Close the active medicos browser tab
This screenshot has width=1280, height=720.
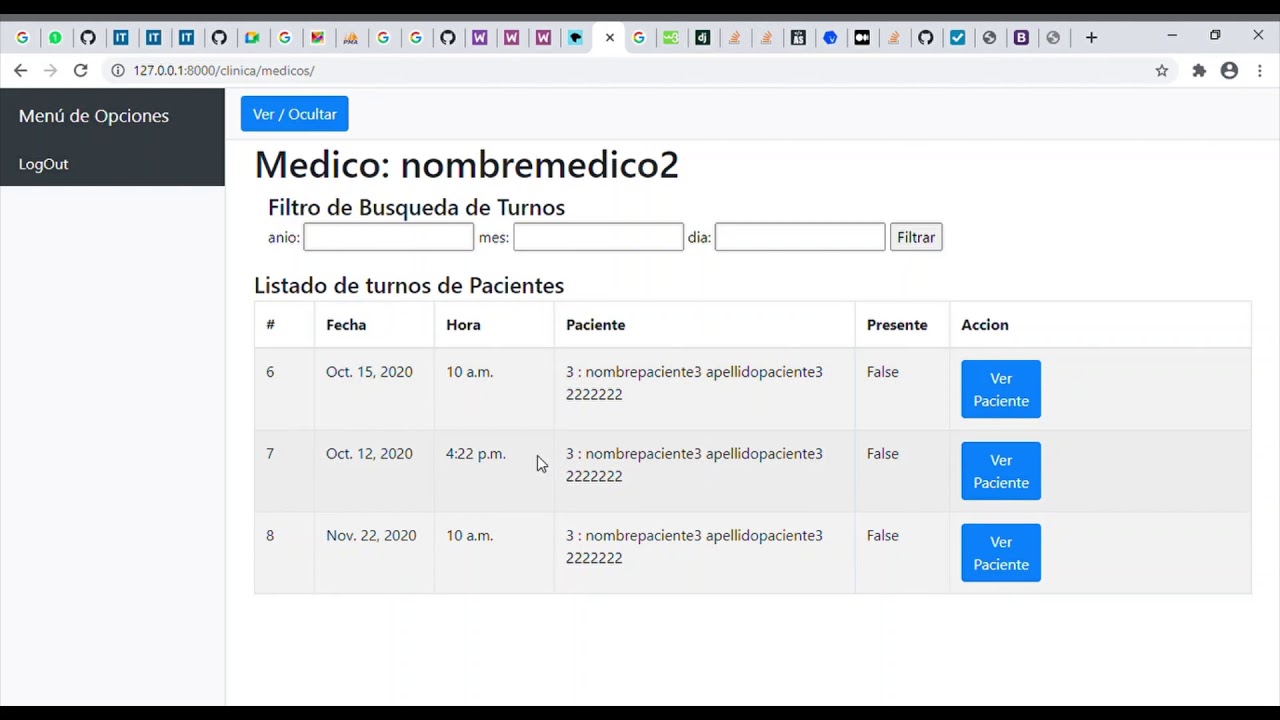pyautogui.click(x=609, y=38)
